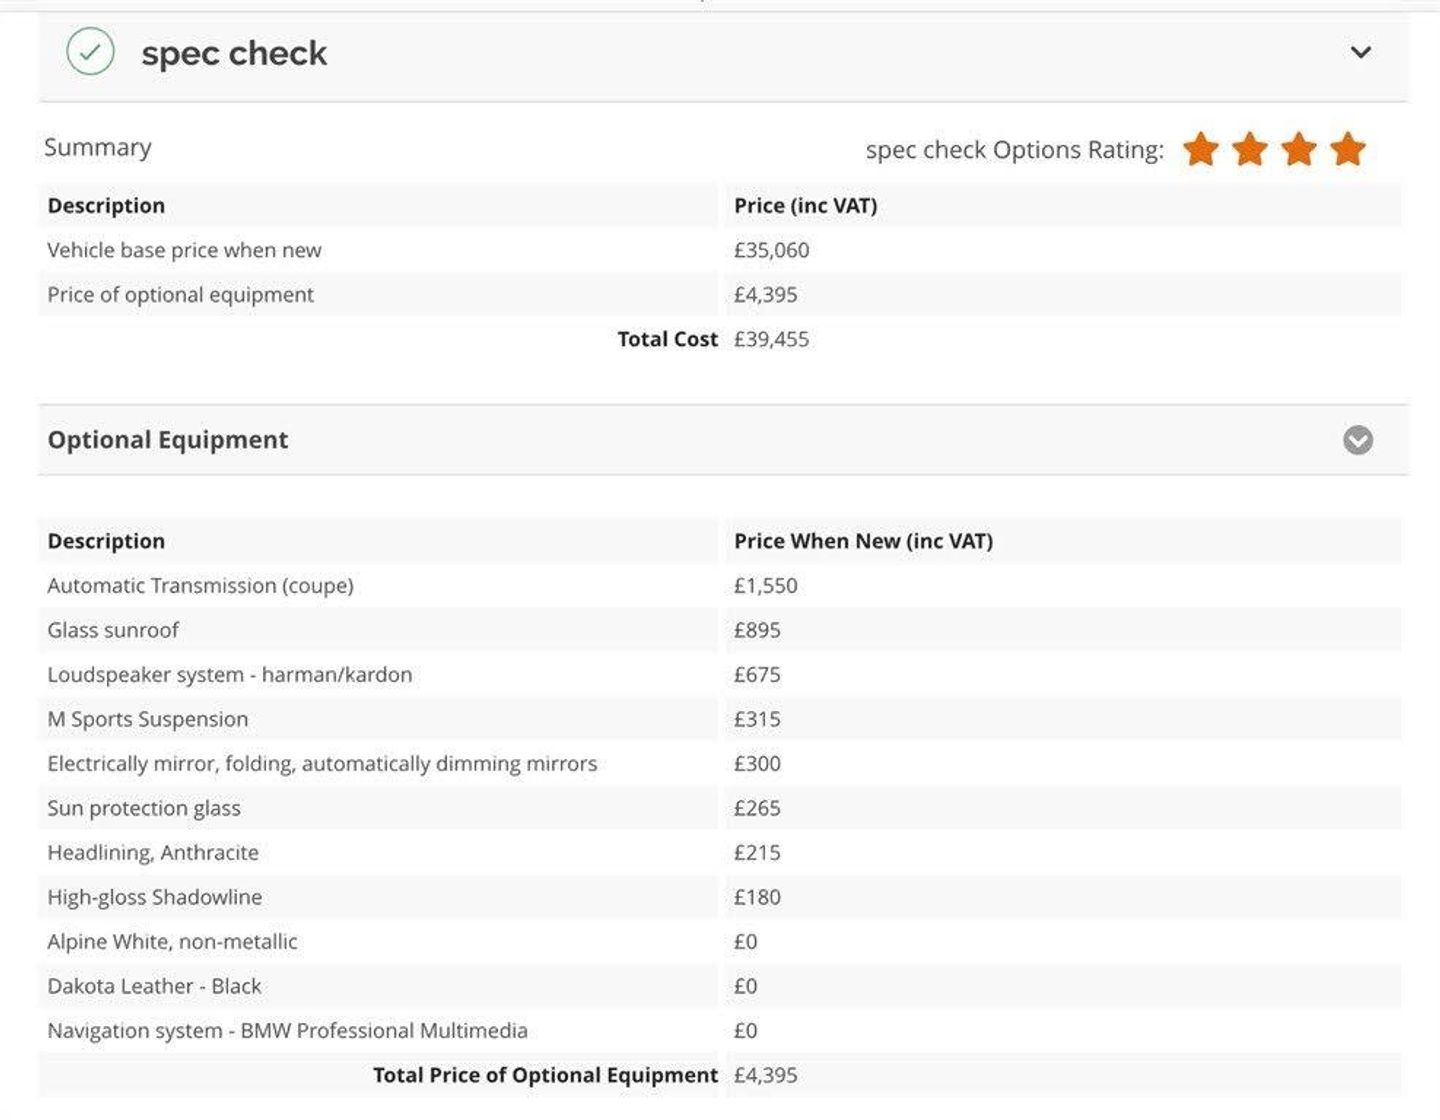Click the green checkmark spec check icon
1440x1120 pixels.
[x=90, y=51]
